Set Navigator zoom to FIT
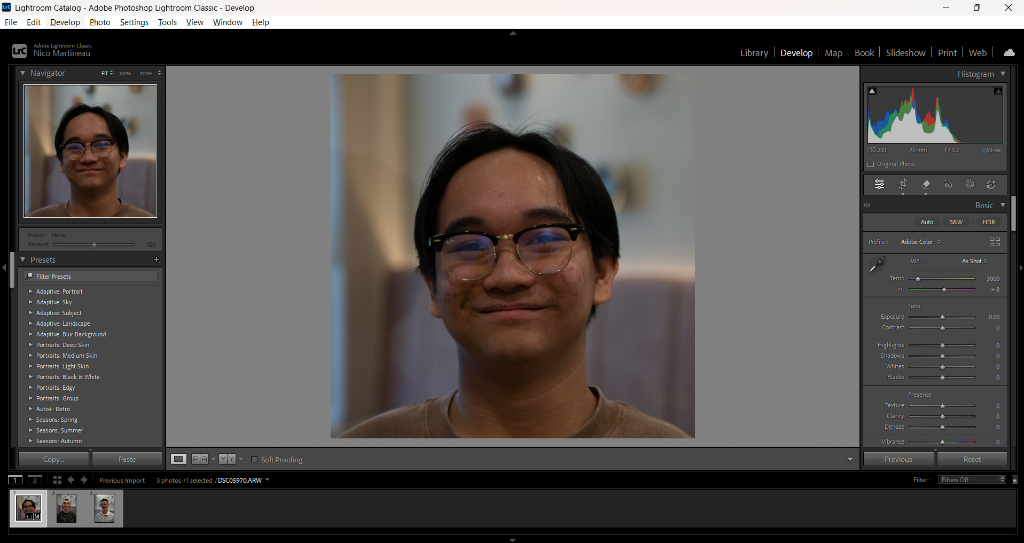Viewport: 1024px width, 543px height. click(x=104, y=73)
